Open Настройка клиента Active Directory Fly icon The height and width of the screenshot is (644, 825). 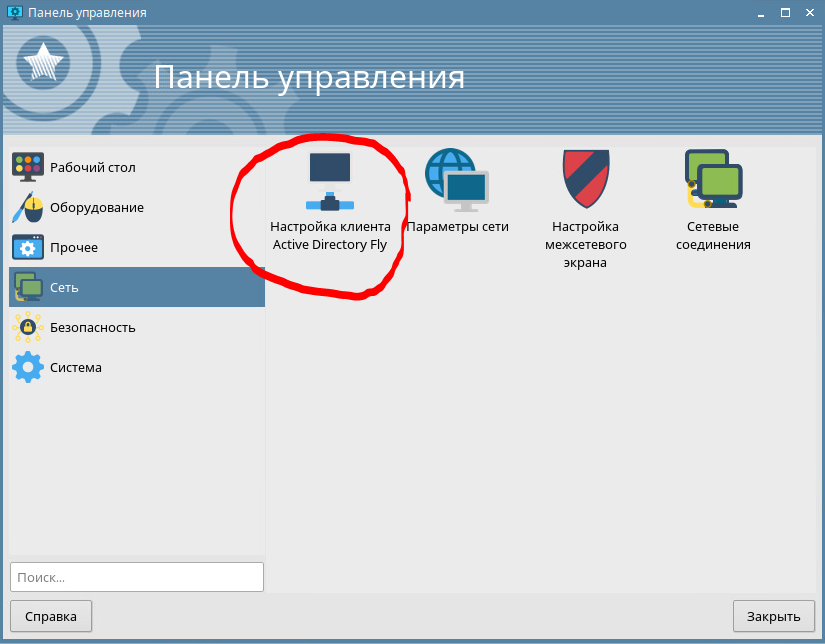click(x=331, y=182)
